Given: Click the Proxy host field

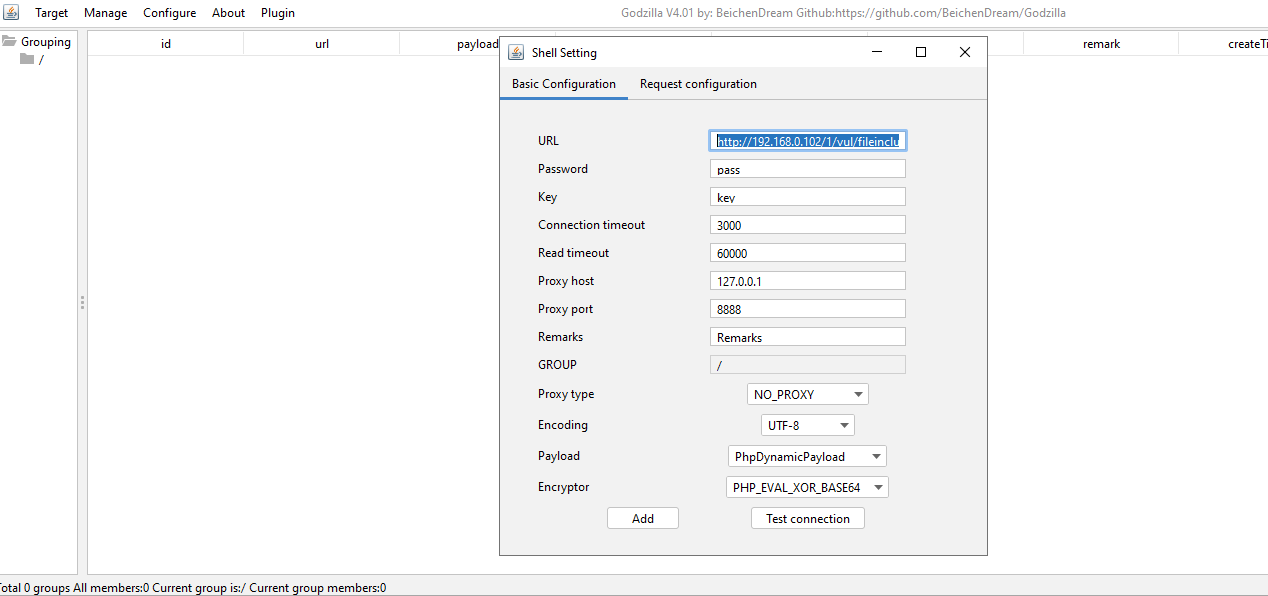Looking at the screenshot, I should 808,281.
